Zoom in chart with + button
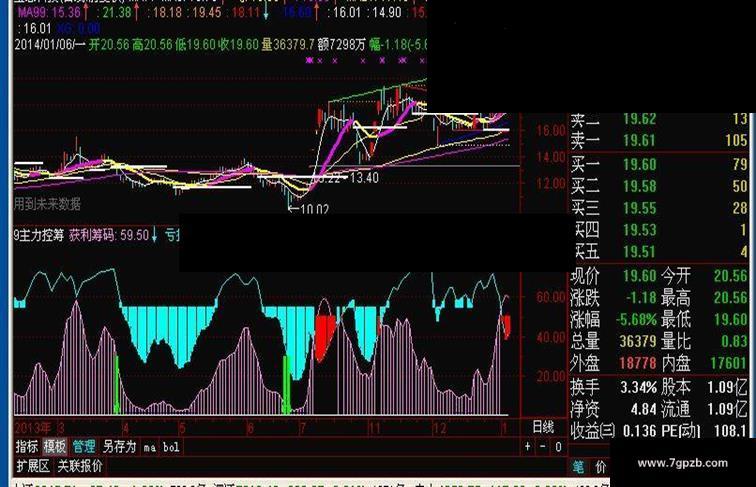 point(527,447)
